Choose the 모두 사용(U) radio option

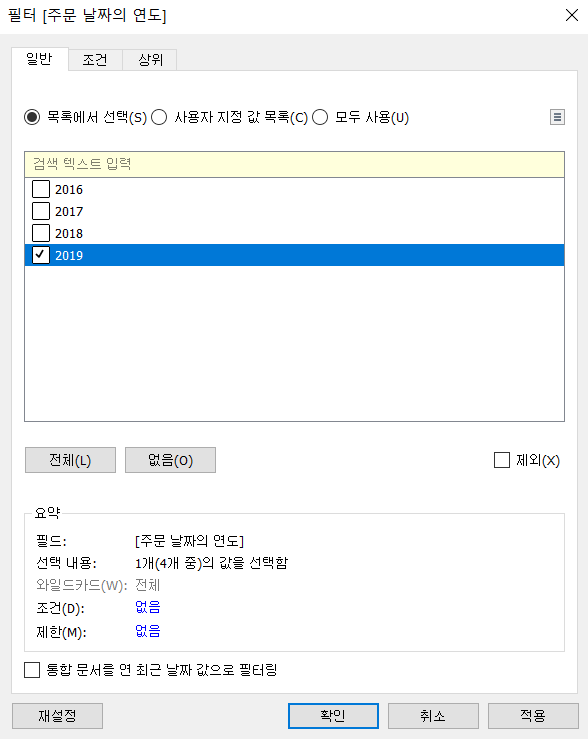coord(320,117)
